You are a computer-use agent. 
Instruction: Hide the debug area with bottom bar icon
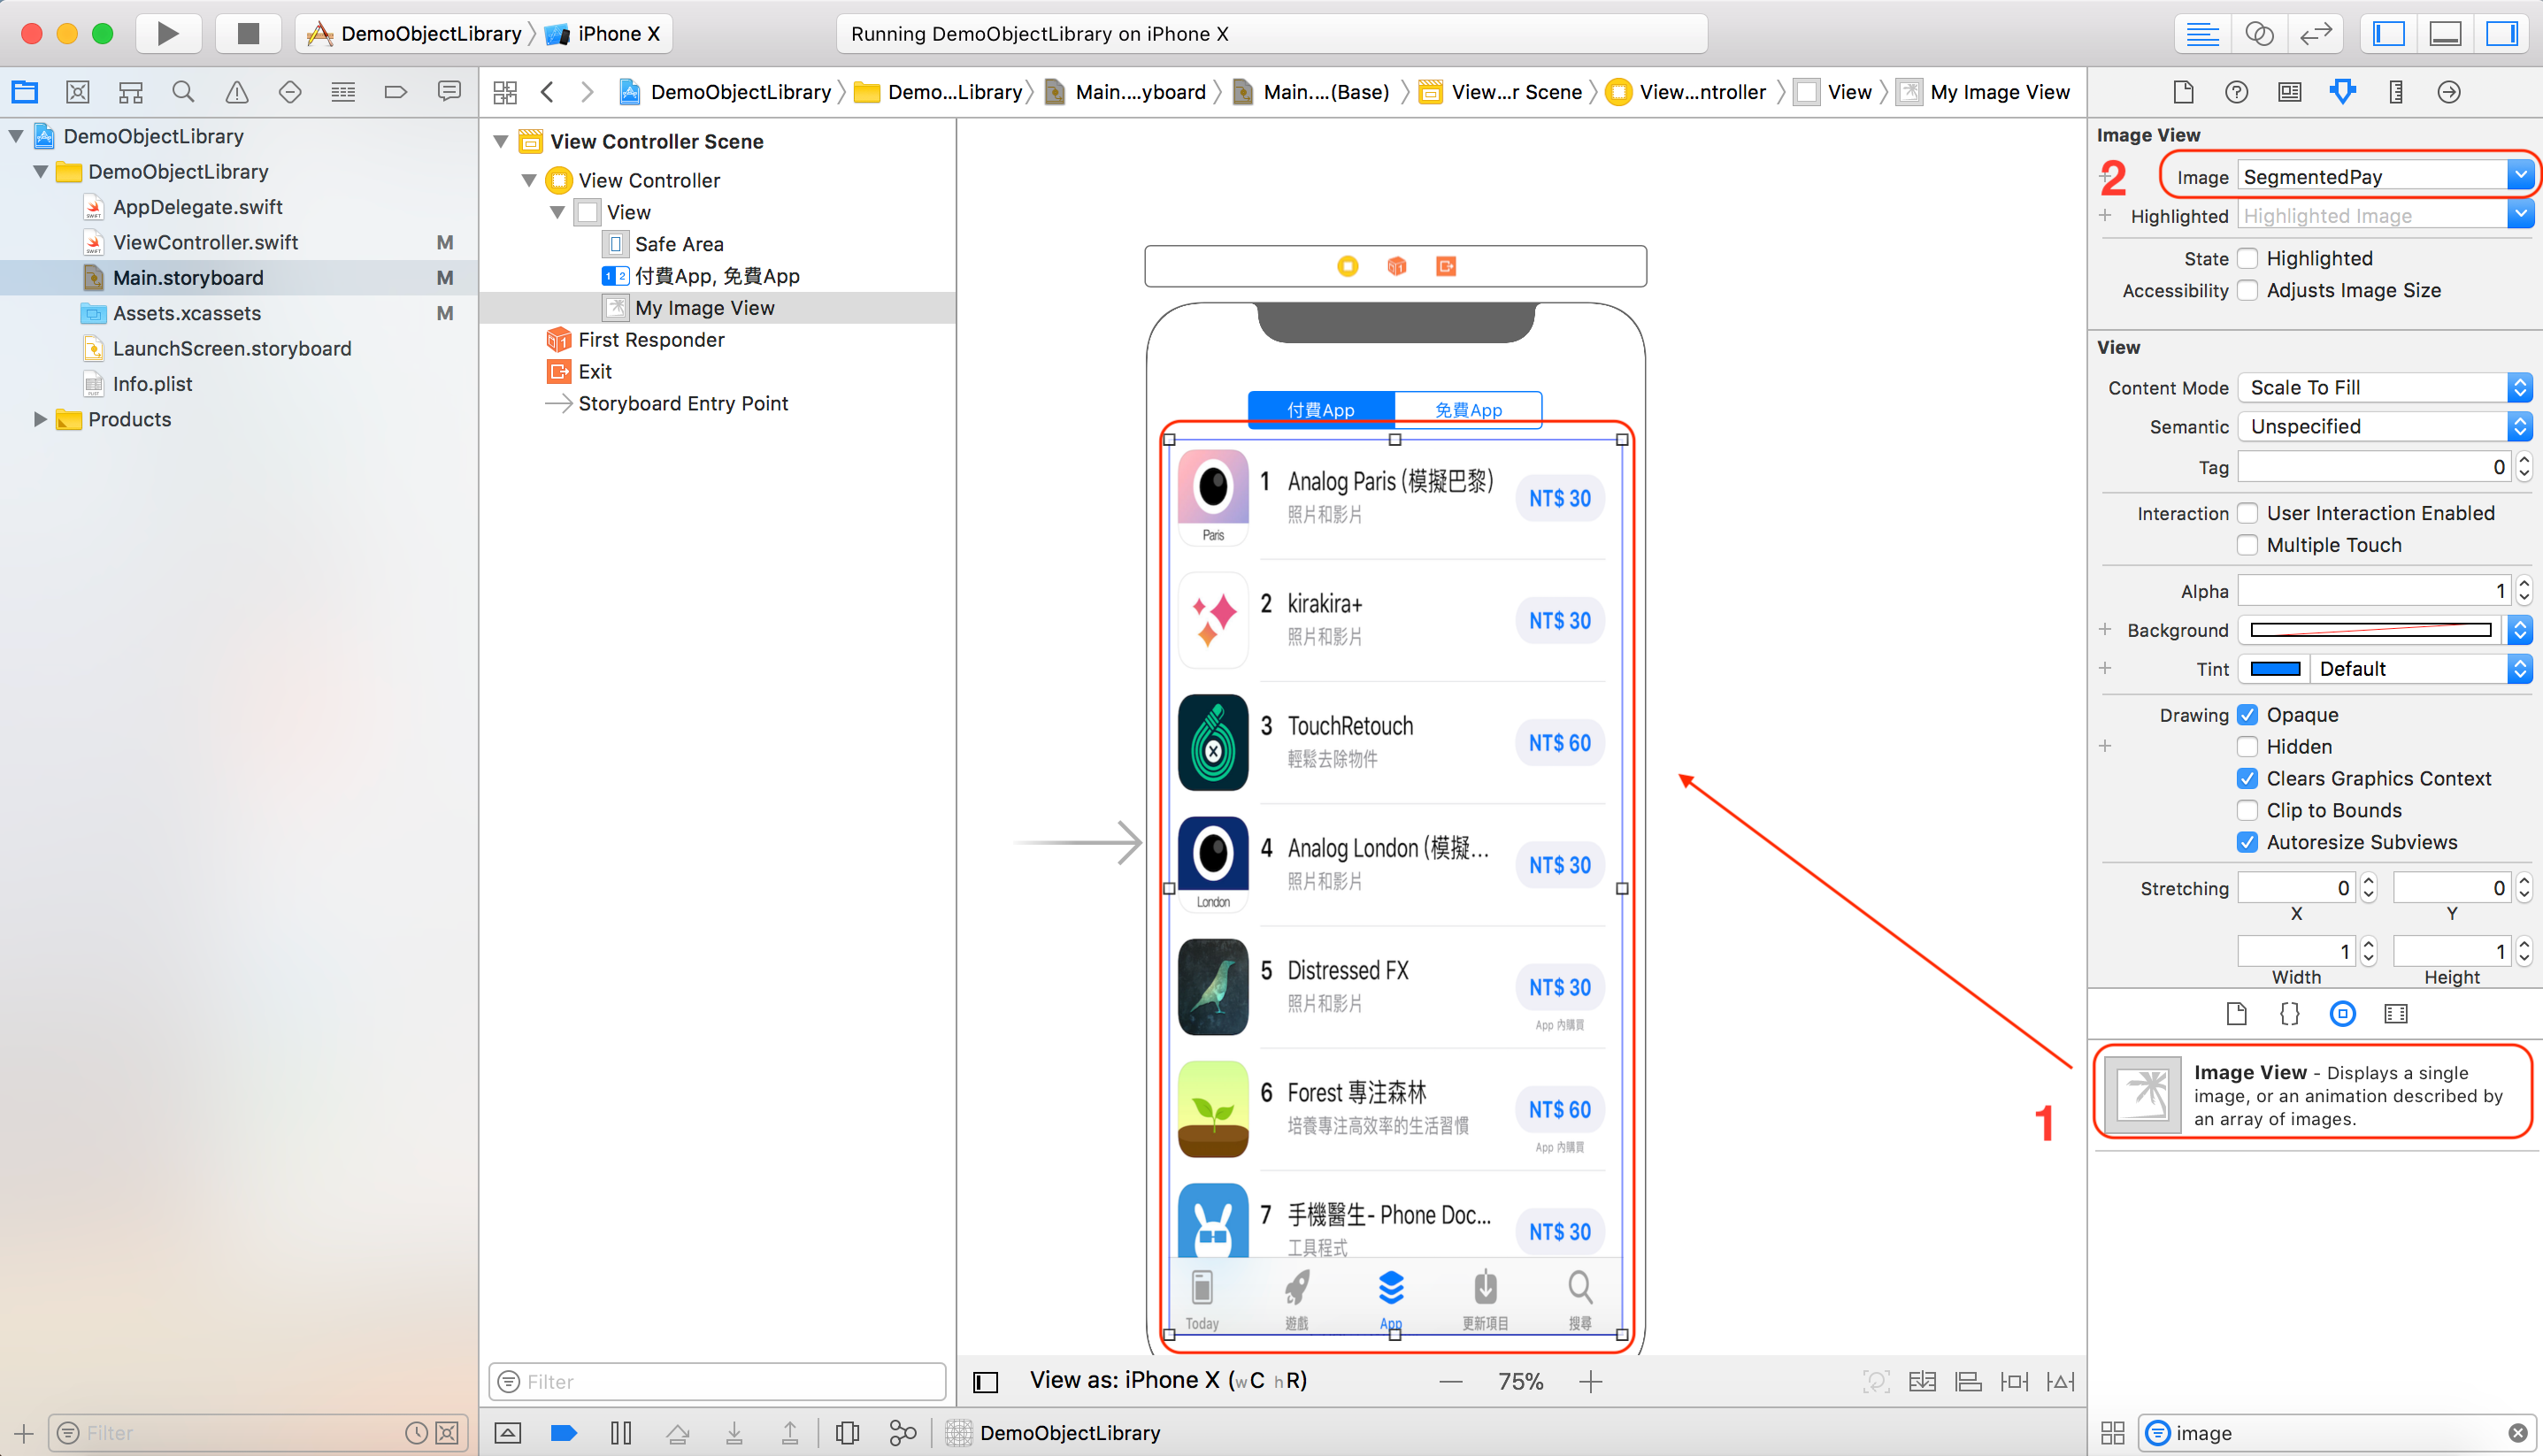click(x=2444, y=33)
